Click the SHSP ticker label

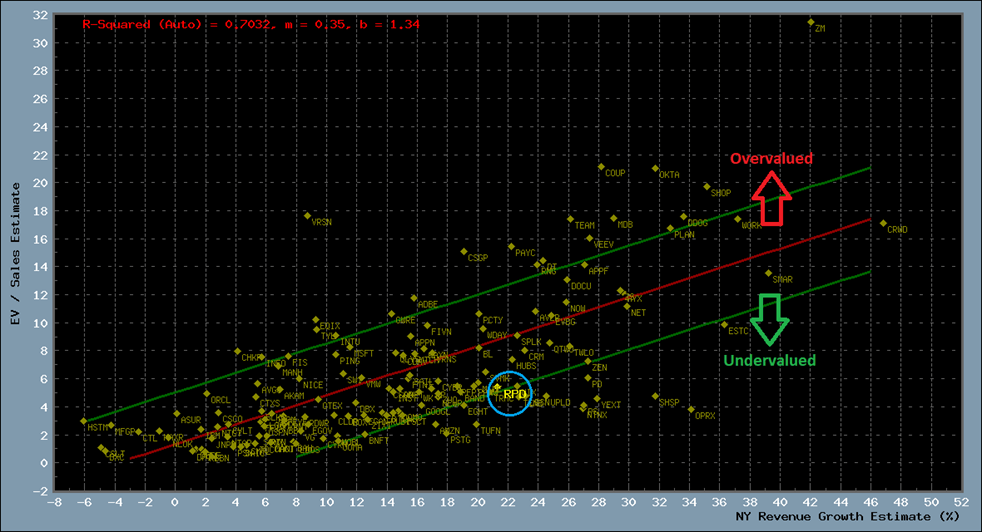669,403
